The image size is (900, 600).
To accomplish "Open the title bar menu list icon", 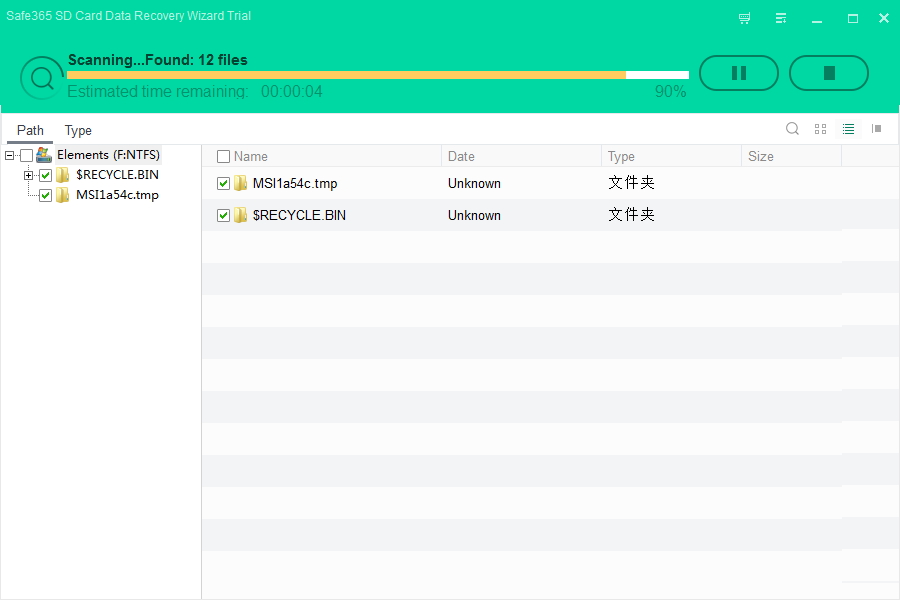I will (781, 18).
